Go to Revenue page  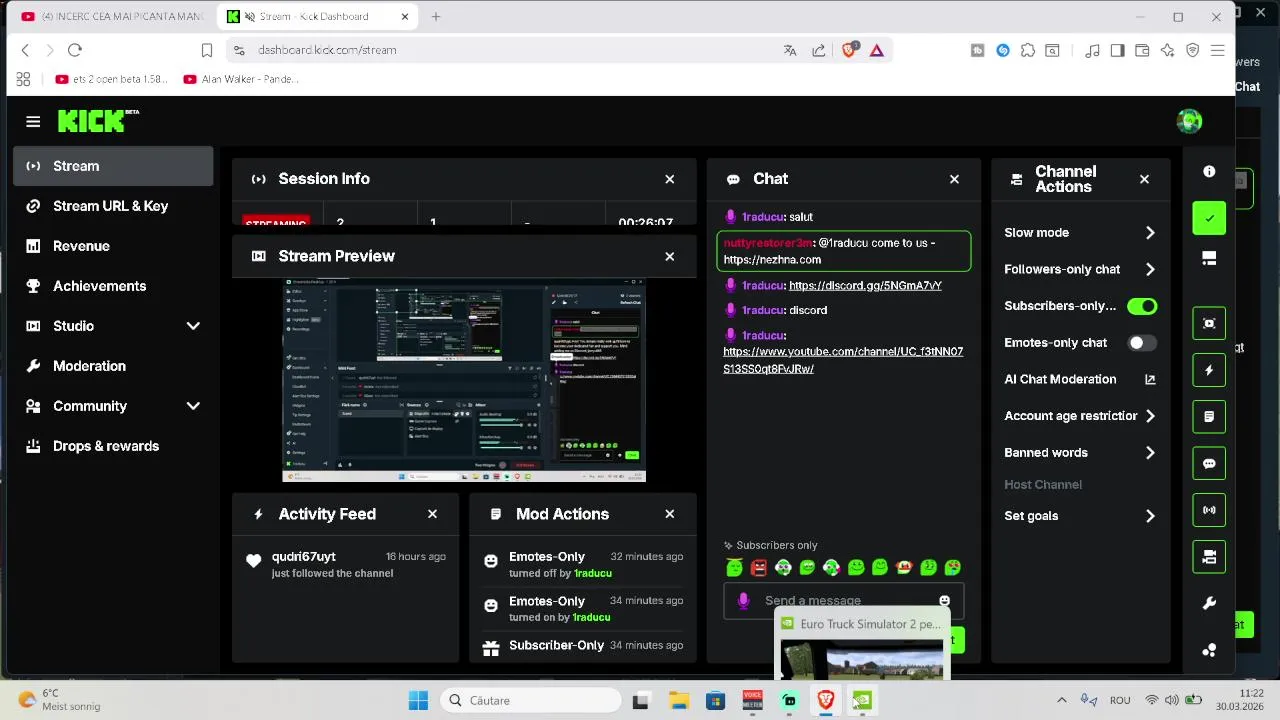[113, 246]
